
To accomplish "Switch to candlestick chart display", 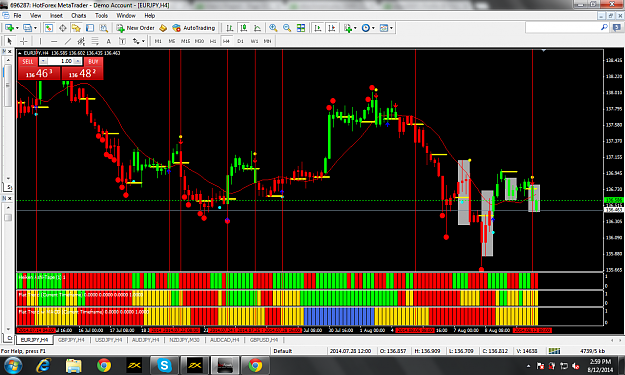I will (x=244, y=28).
